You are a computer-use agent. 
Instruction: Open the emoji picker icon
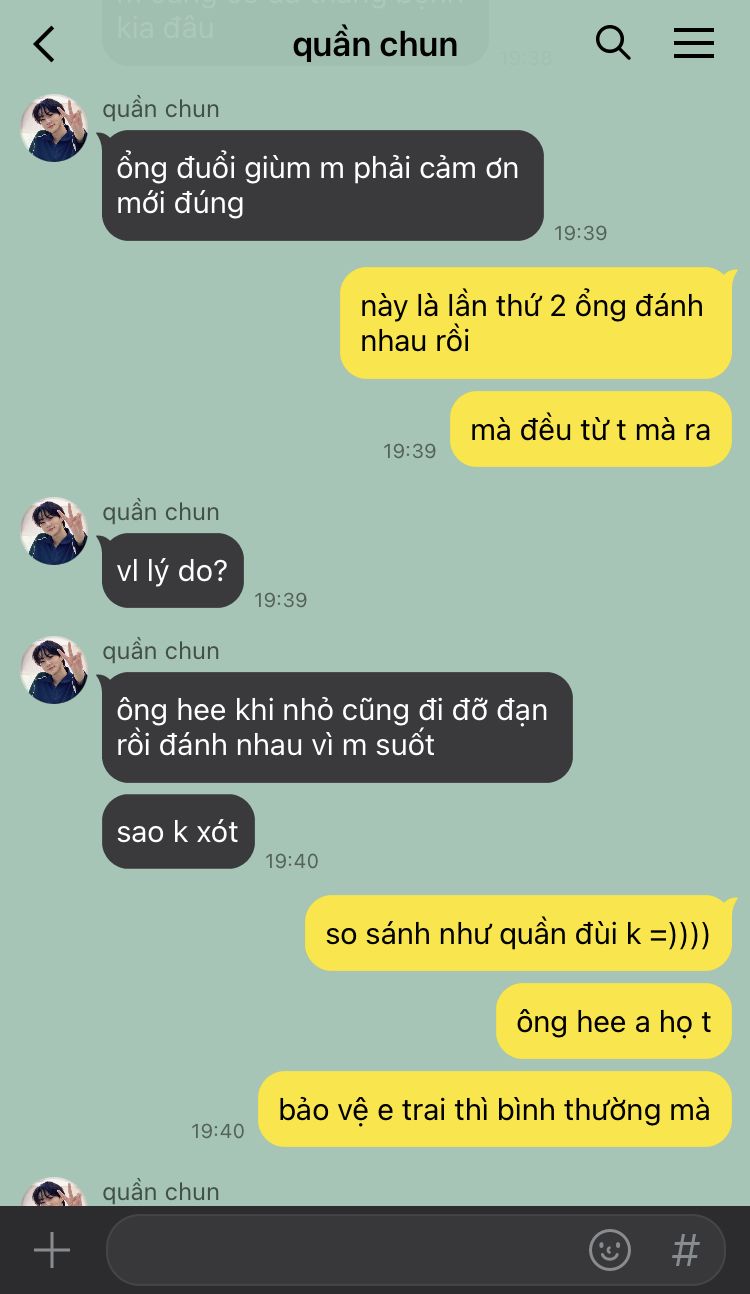click(x=610, y=1250)
